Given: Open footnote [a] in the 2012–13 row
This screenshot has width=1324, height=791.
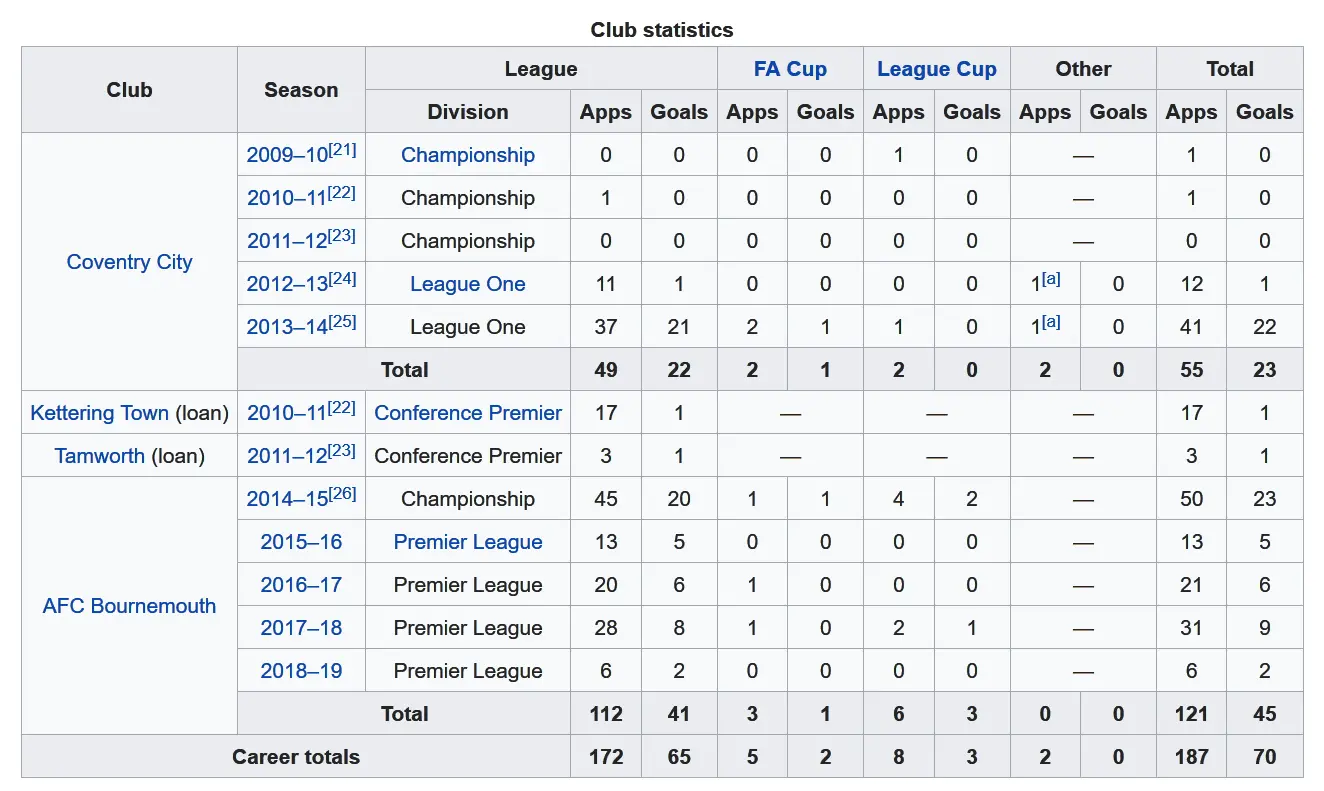Looking at the screenshot, I should click(x=1051, y=279).
